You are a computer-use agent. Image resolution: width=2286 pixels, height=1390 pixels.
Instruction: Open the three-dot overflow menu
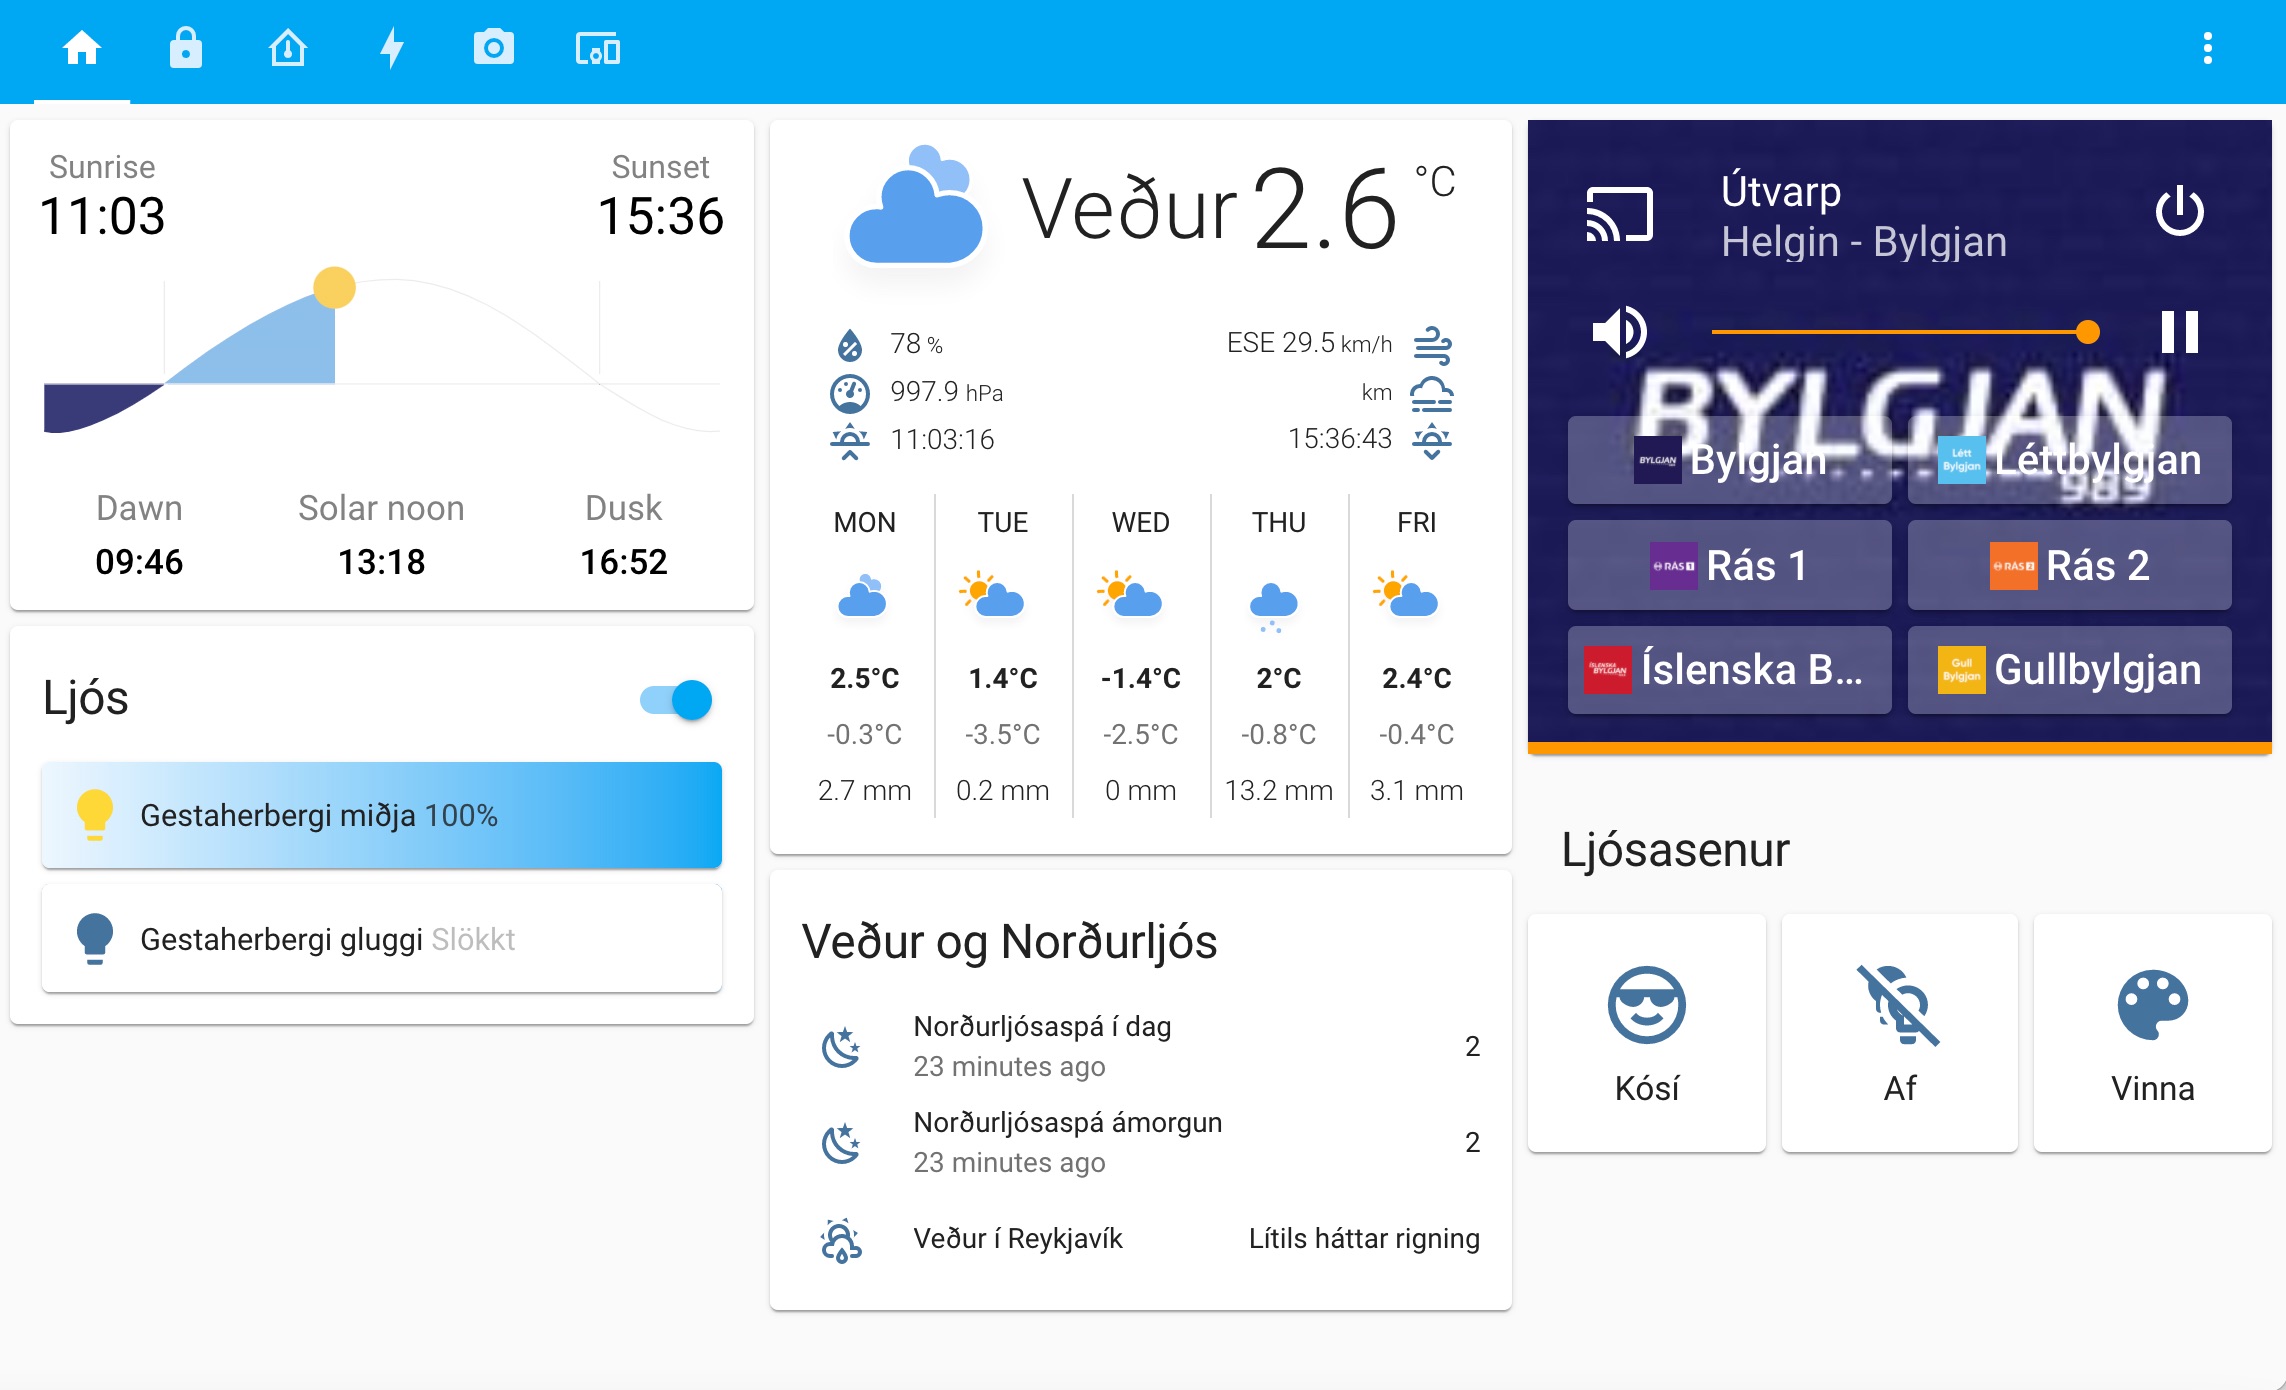pyautogui.click(x=2207, y=48)
